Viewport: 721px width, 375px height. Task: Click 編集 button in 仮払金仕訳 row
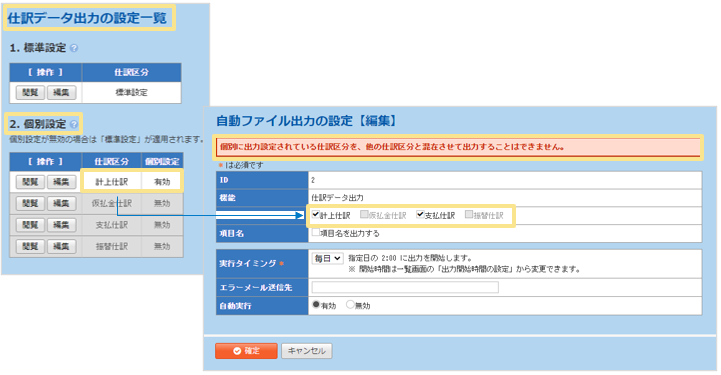pos(61,203)
